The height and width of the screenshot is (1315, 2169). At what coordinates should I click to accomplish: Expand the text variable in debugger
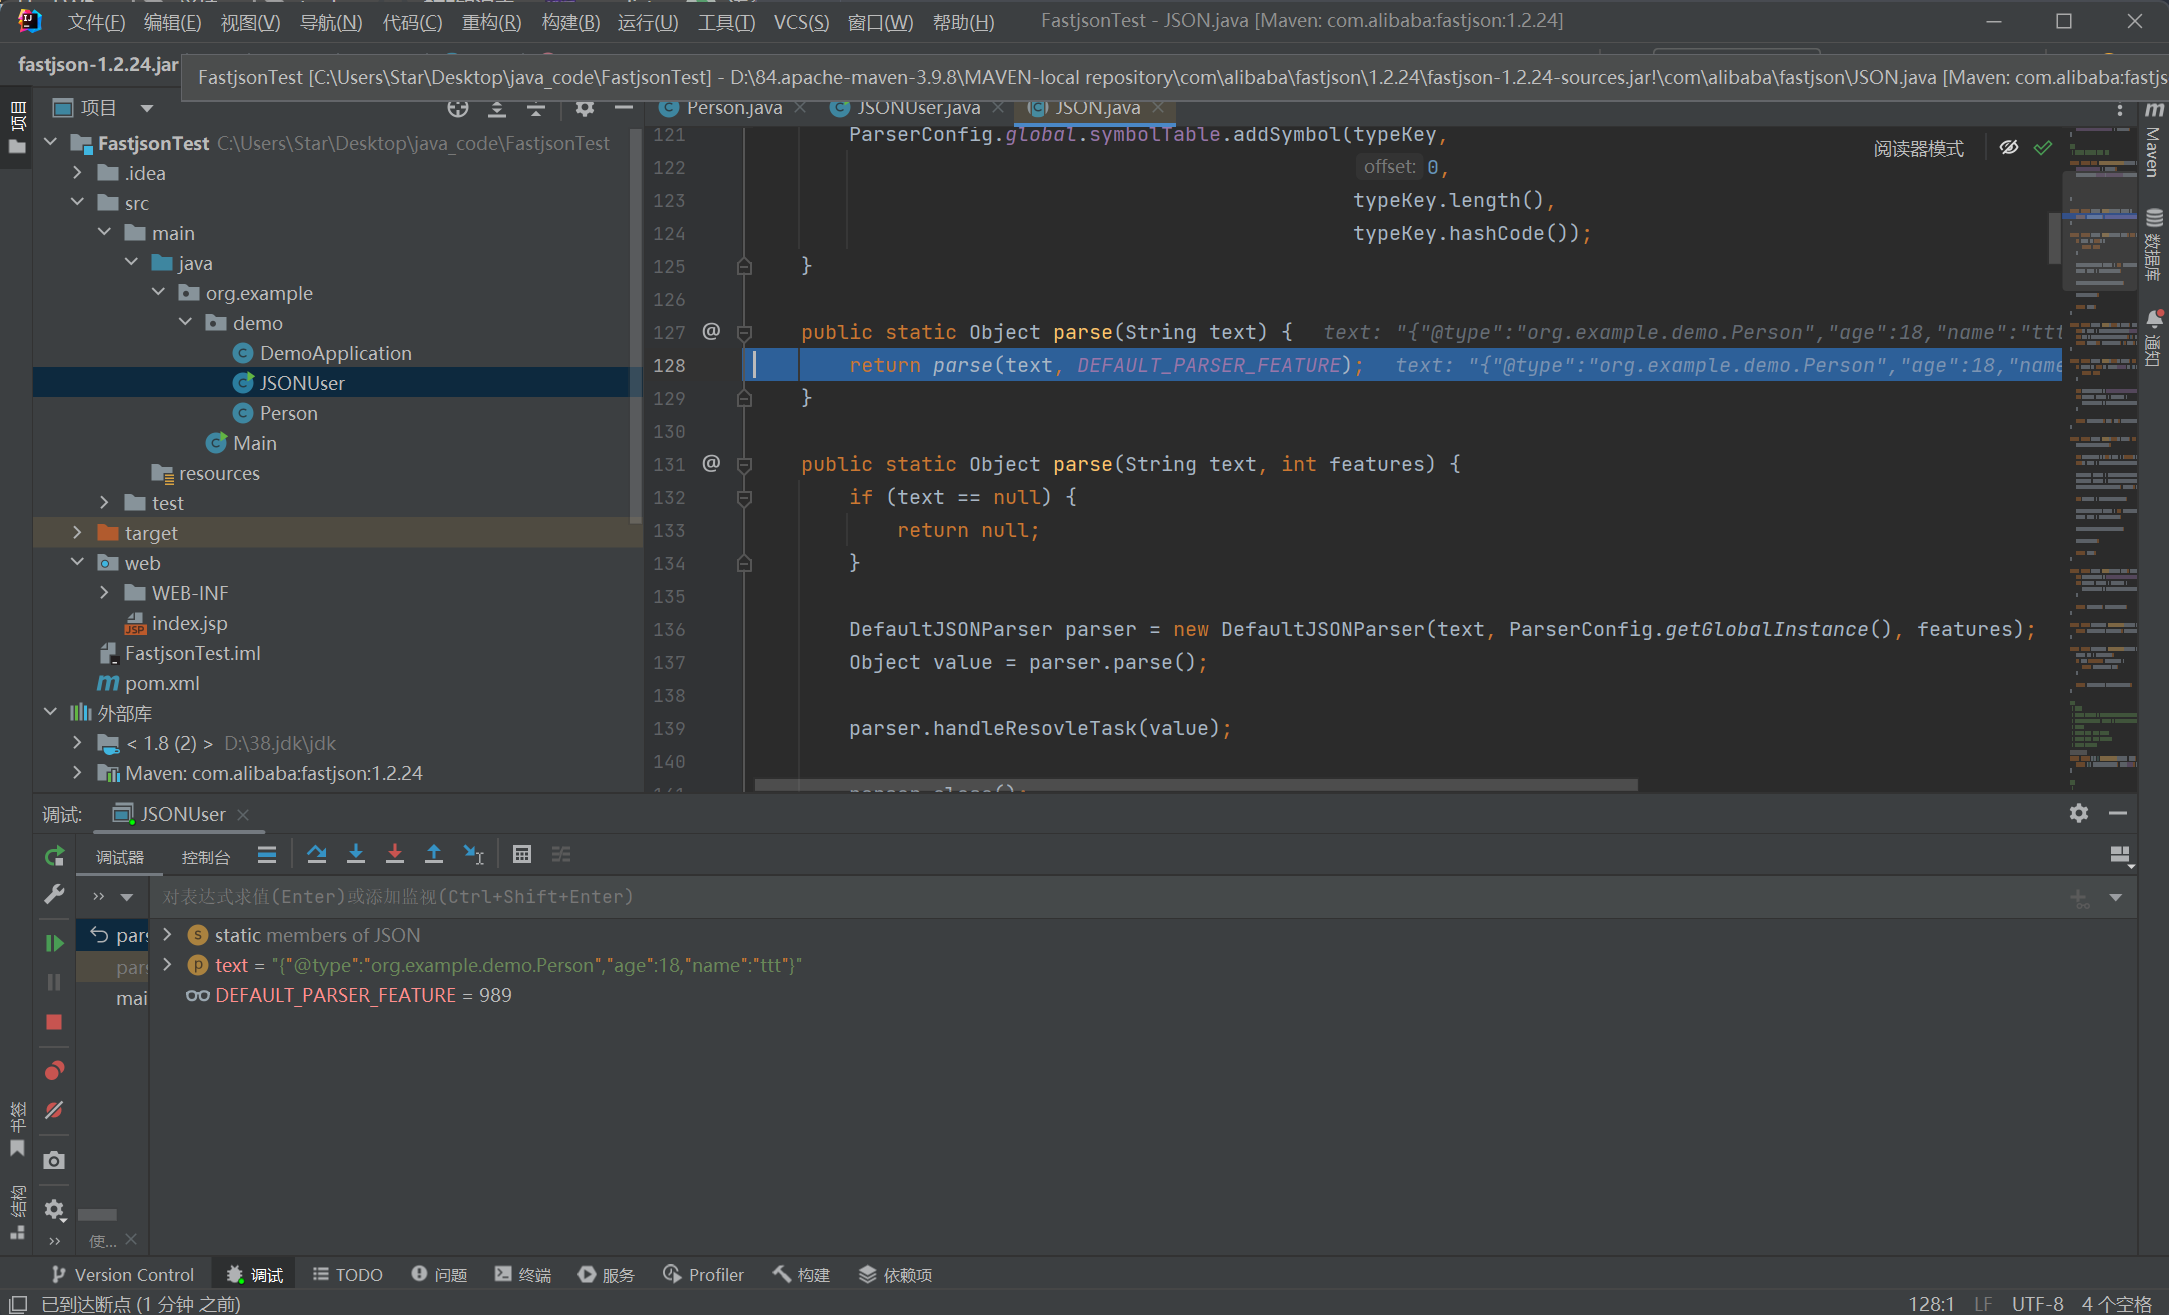coord(168,965)
